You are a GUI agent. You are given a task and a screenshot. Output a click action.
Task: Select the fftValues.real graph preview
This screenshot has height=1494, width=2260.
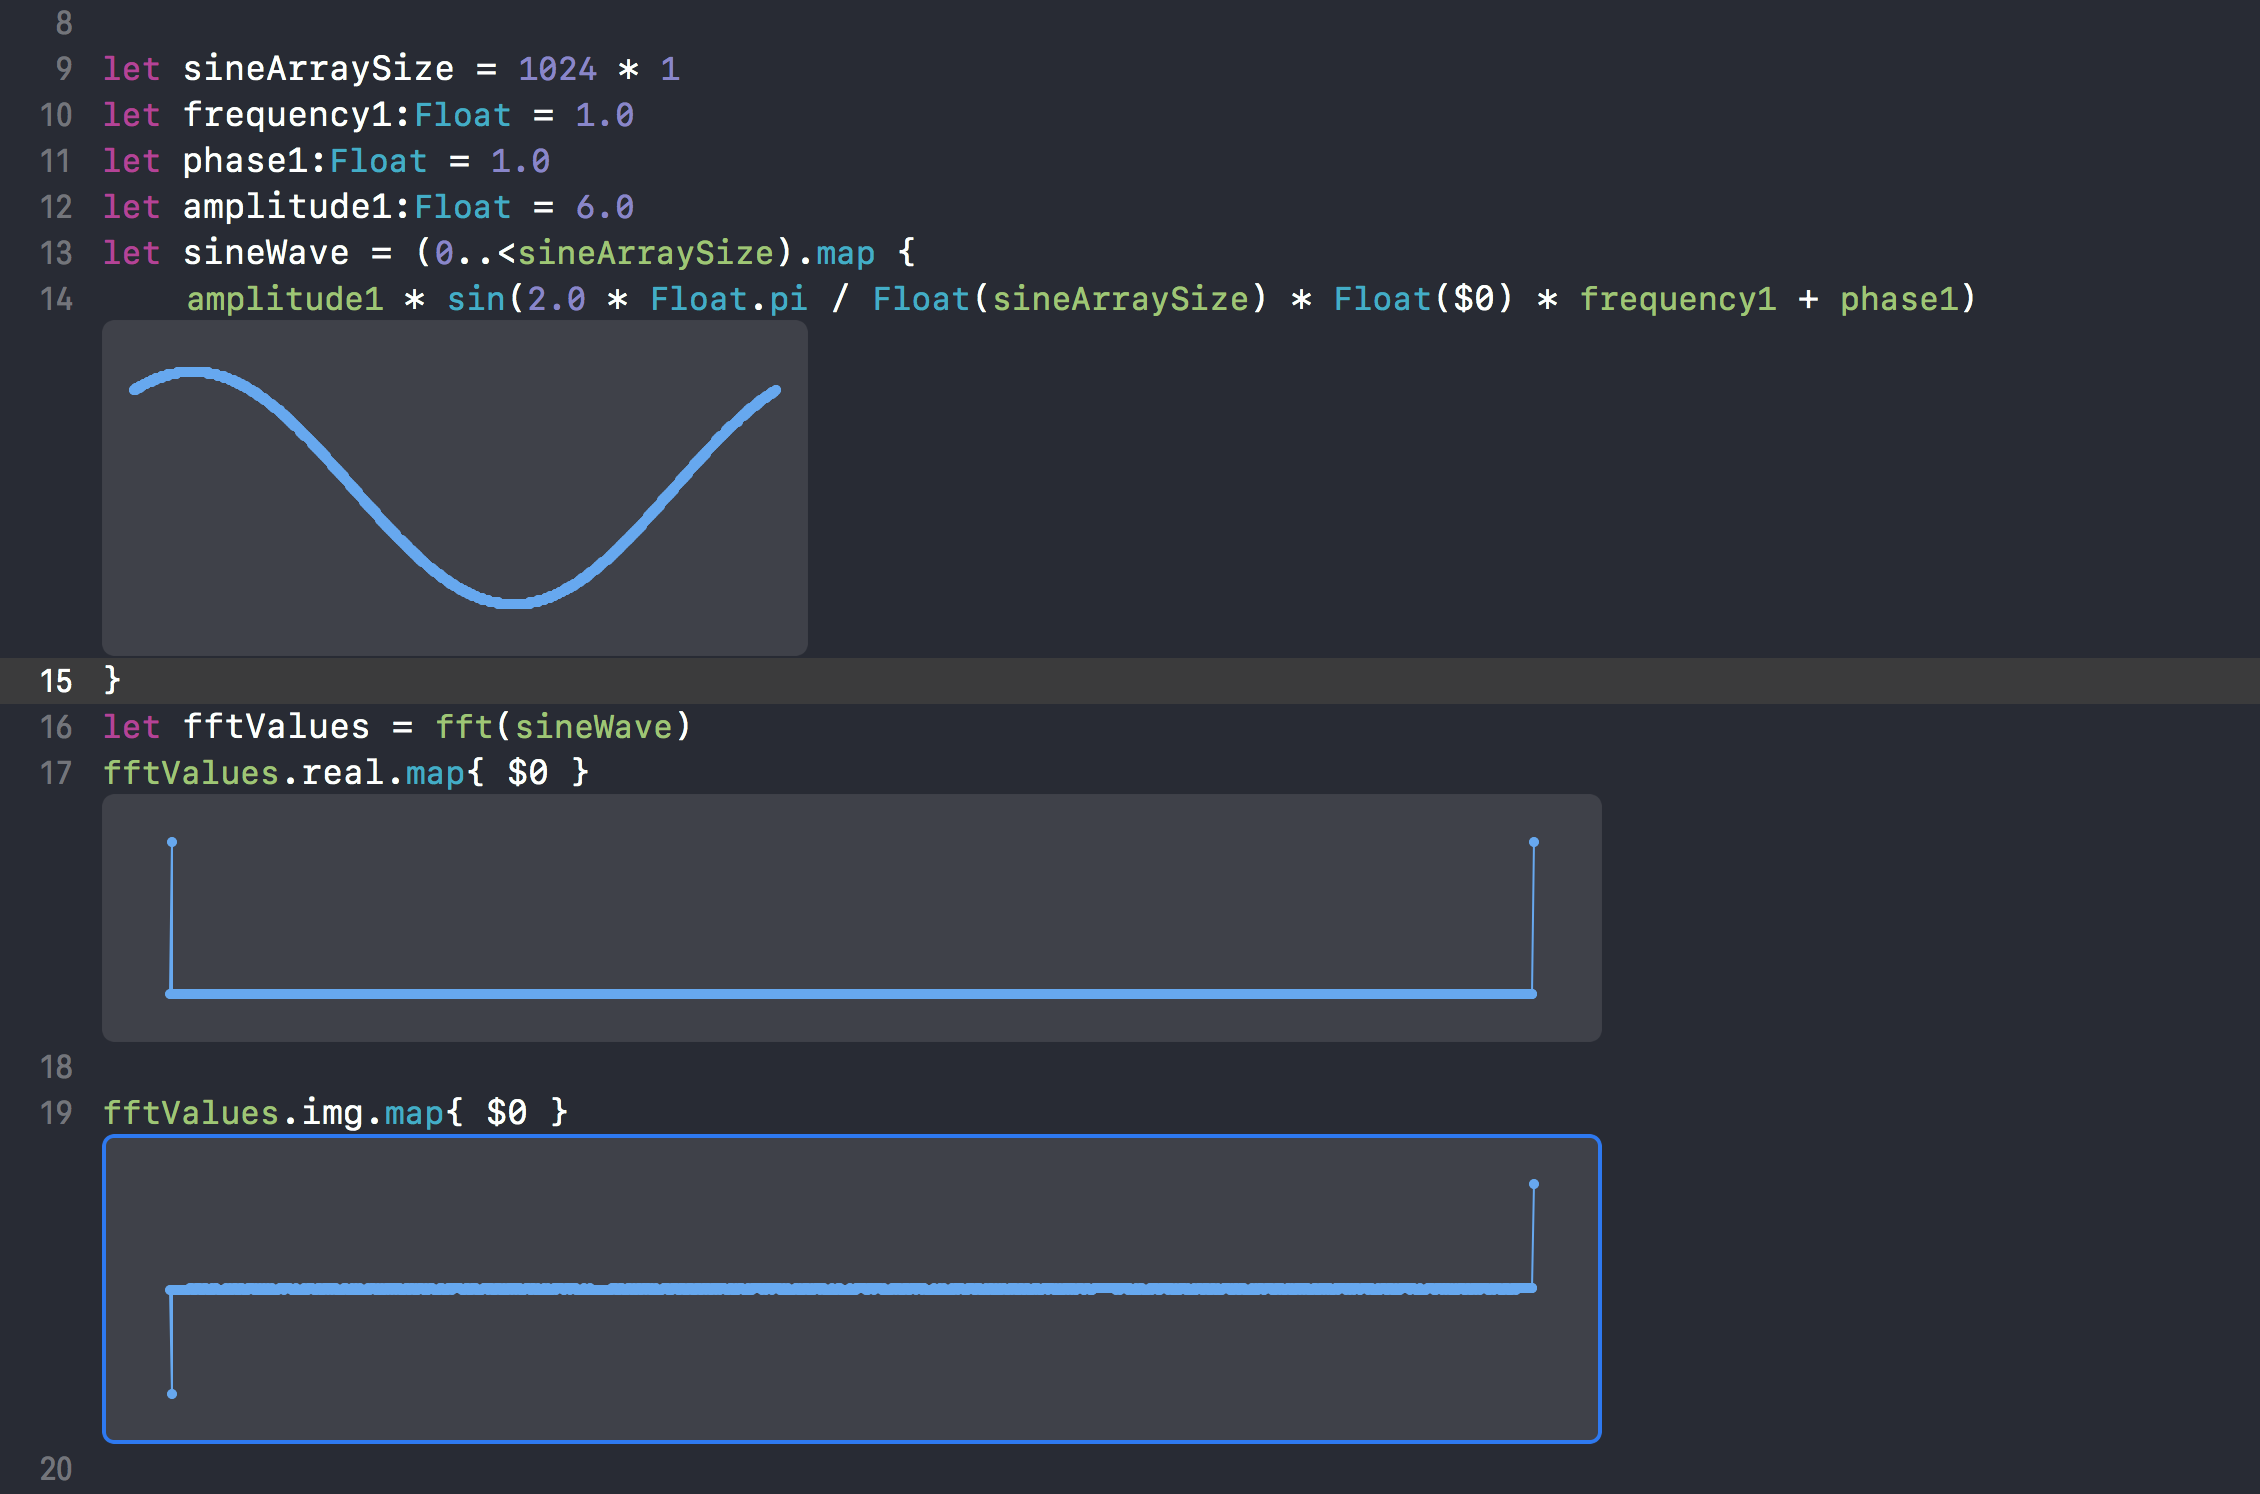tap(852, 918)
